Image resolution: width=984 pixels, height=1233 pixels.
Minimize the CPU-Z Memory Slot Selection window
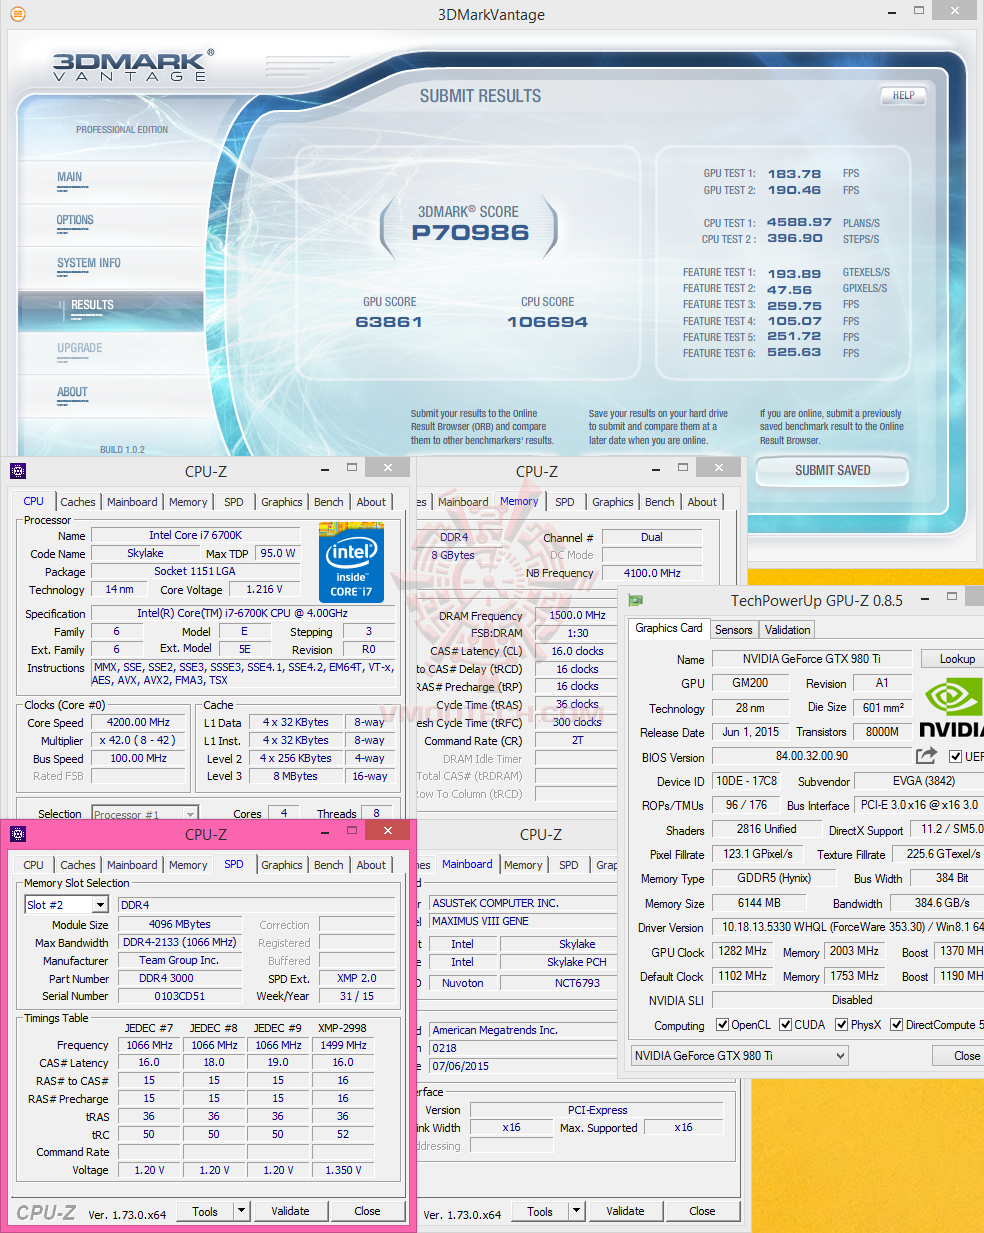[x=325, y=833]
